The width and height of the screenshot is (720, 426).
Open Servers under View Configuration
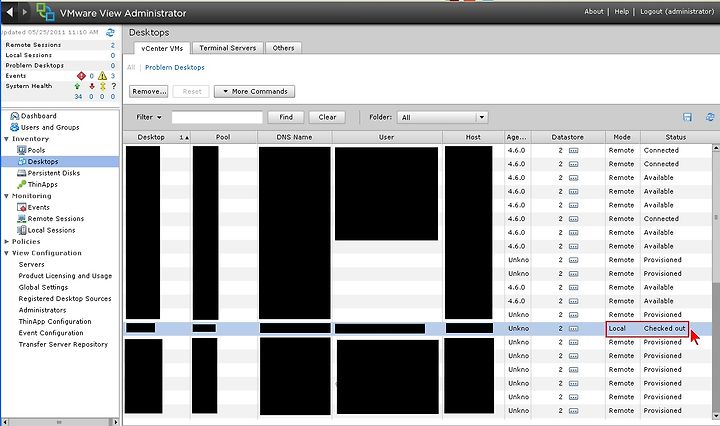click(x=32, y=264)
